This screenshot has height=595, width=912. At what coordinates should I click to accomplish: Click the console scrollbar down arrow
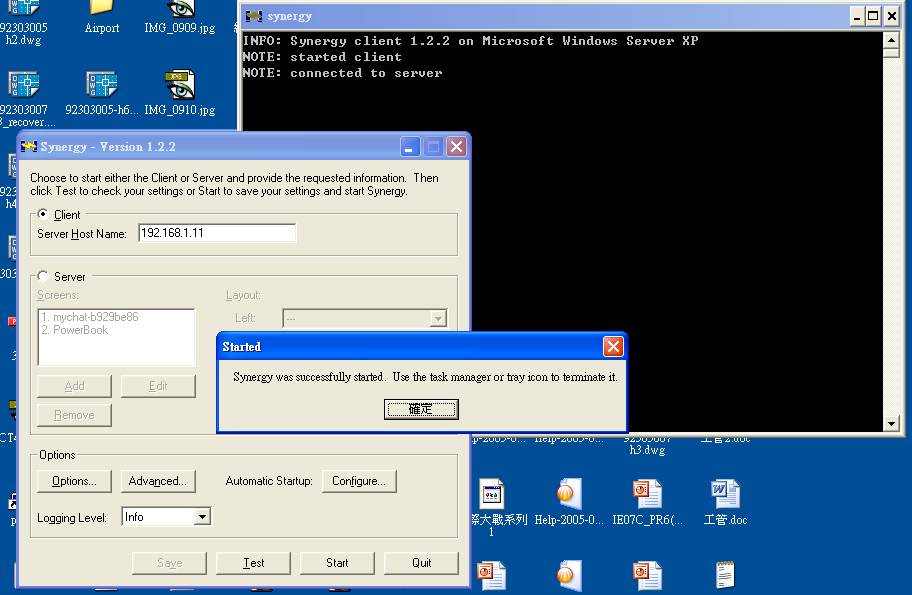tap(891, 423)
